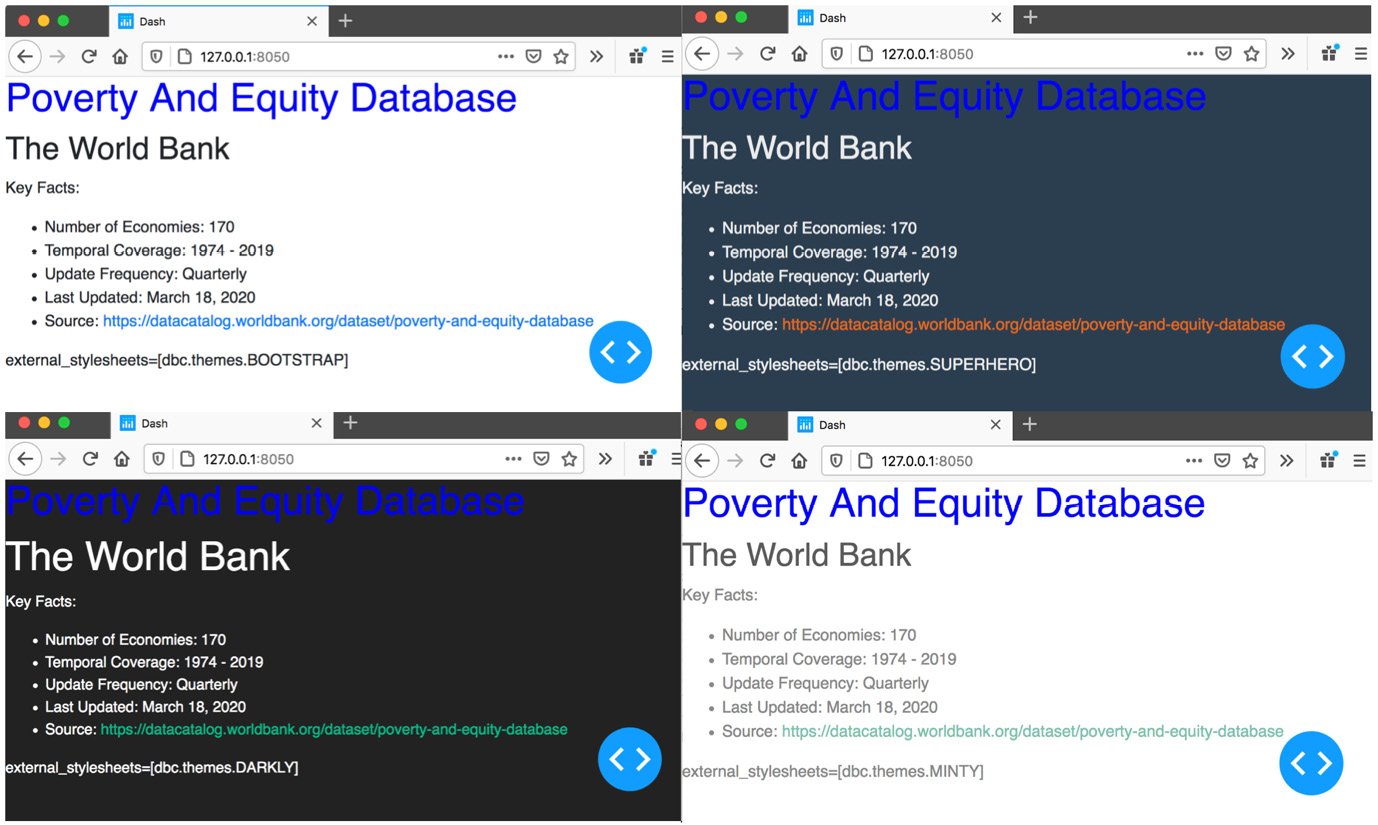This screenshot has width=1378, height=825.
Task: Open a new tab in MINTY window
Action: [x=1029, y=425]
